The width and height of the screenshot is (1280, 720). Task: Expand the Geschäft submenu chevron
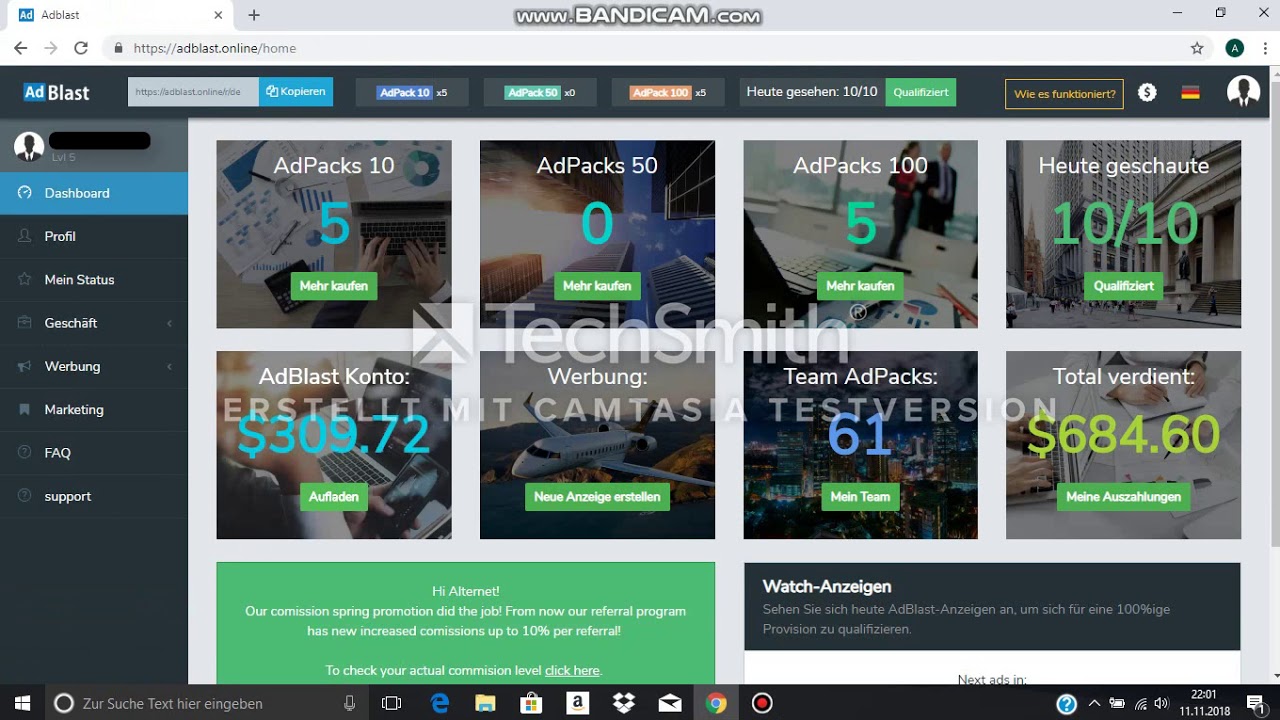[x=169, y=323]
